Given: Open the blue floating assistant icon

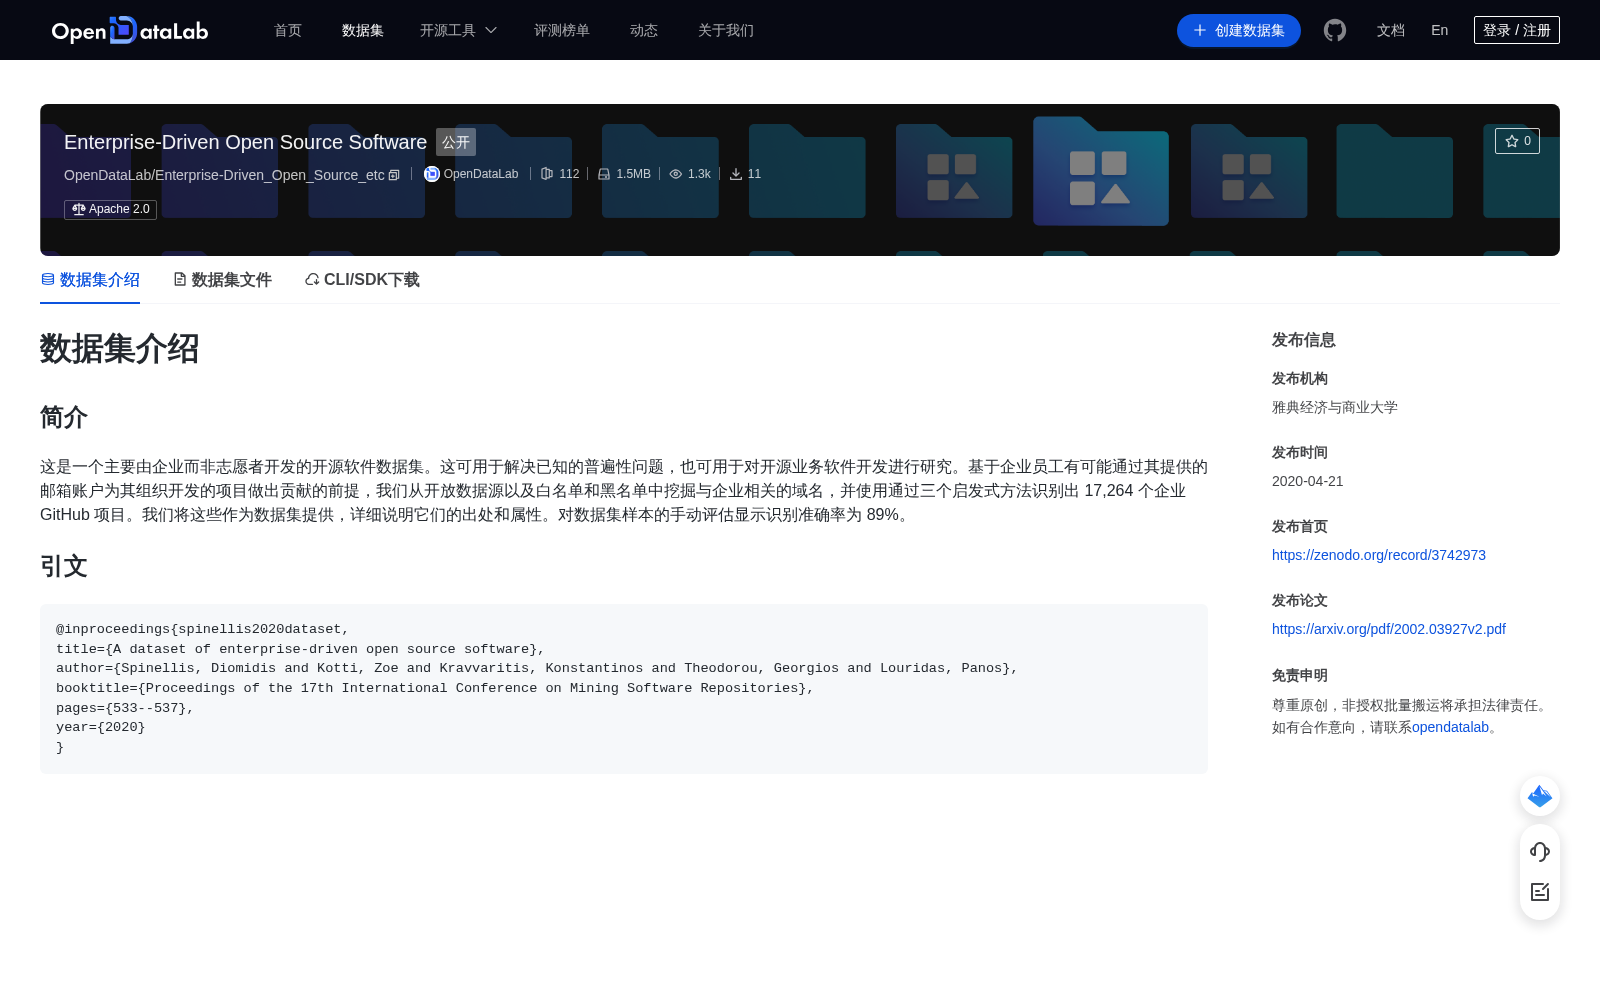Looking at the screenshot, I should 1540,796.
